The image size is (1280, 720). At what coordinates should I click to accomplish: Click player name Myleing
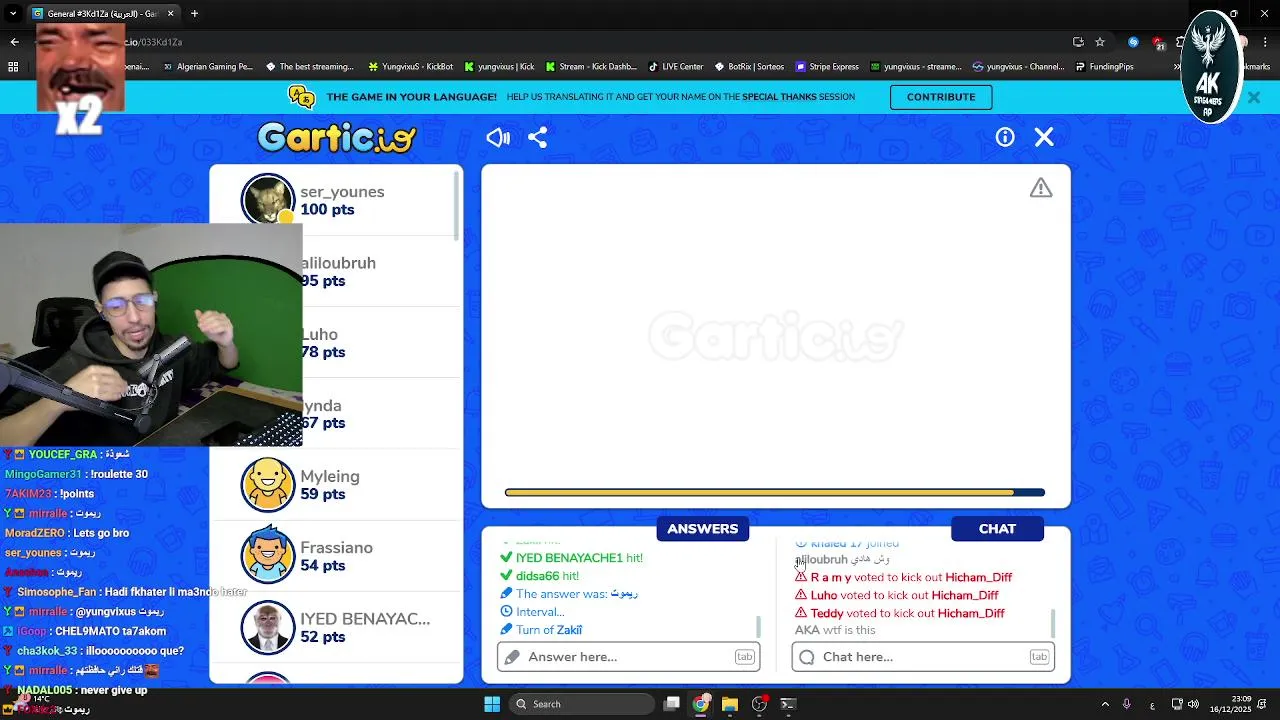(330, 477)
